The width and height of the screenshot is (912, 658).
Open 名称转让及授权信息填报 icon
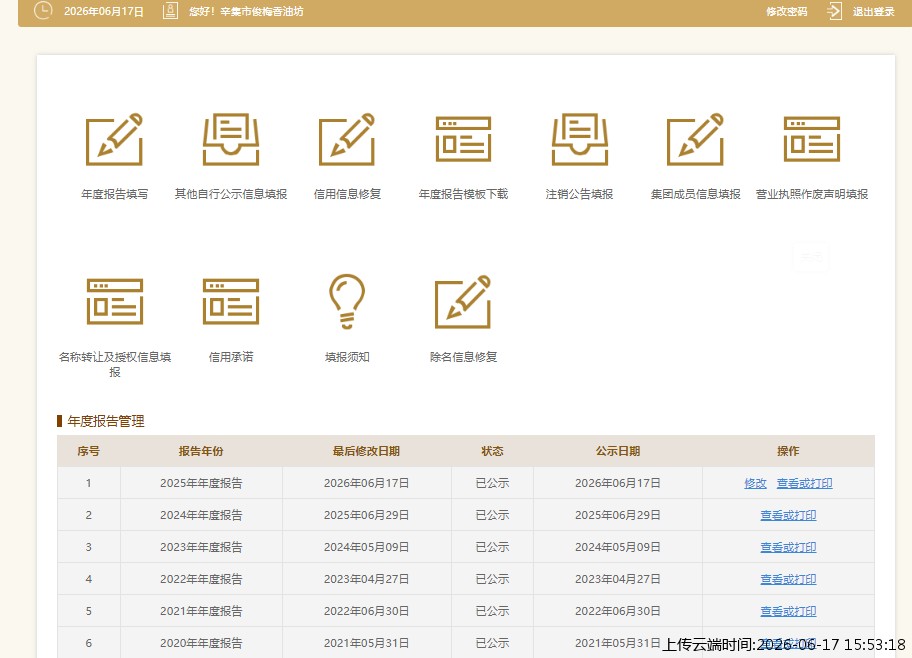tap(115, 301)
